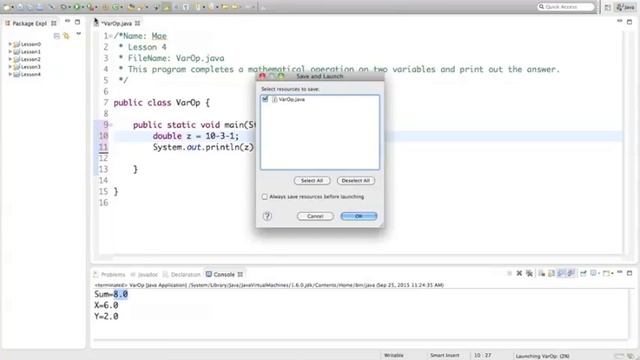Viewport: 640px width, 360px height.
Task: Click Remove All Terminated Launches icon
Action: coord(529,273)
